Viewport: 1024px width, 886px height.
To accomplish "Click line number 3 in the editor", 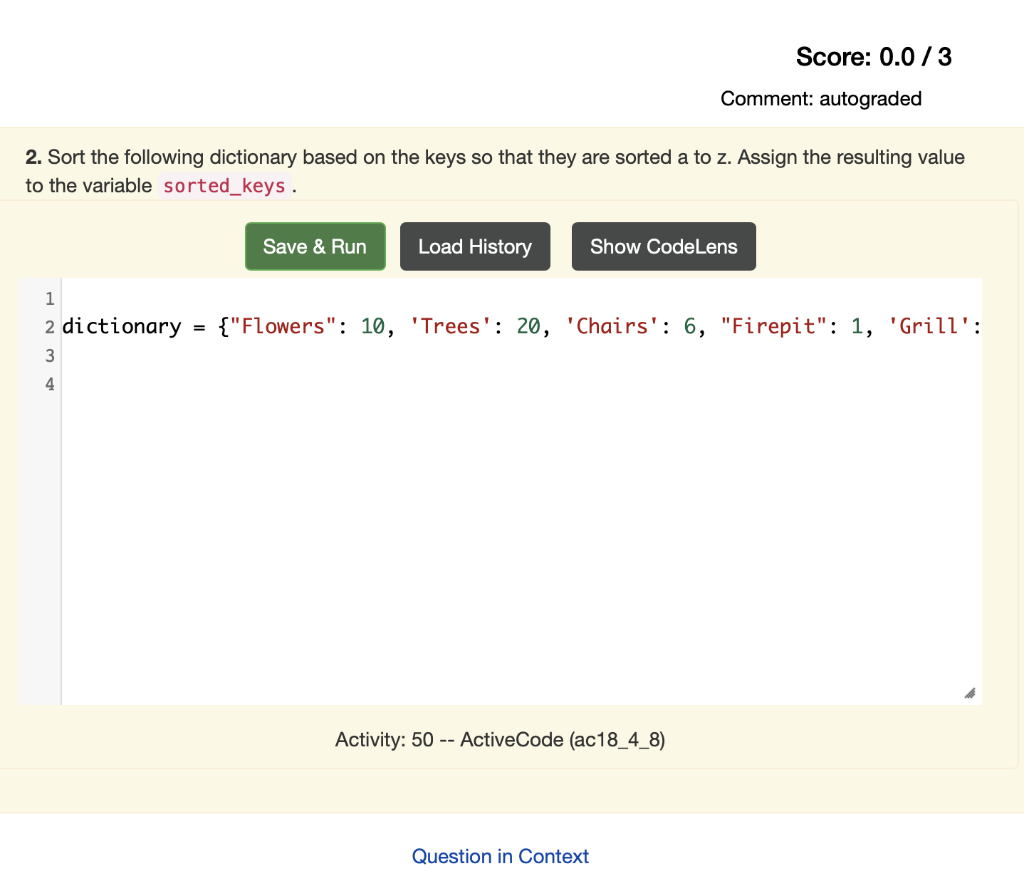I will 49,355.
